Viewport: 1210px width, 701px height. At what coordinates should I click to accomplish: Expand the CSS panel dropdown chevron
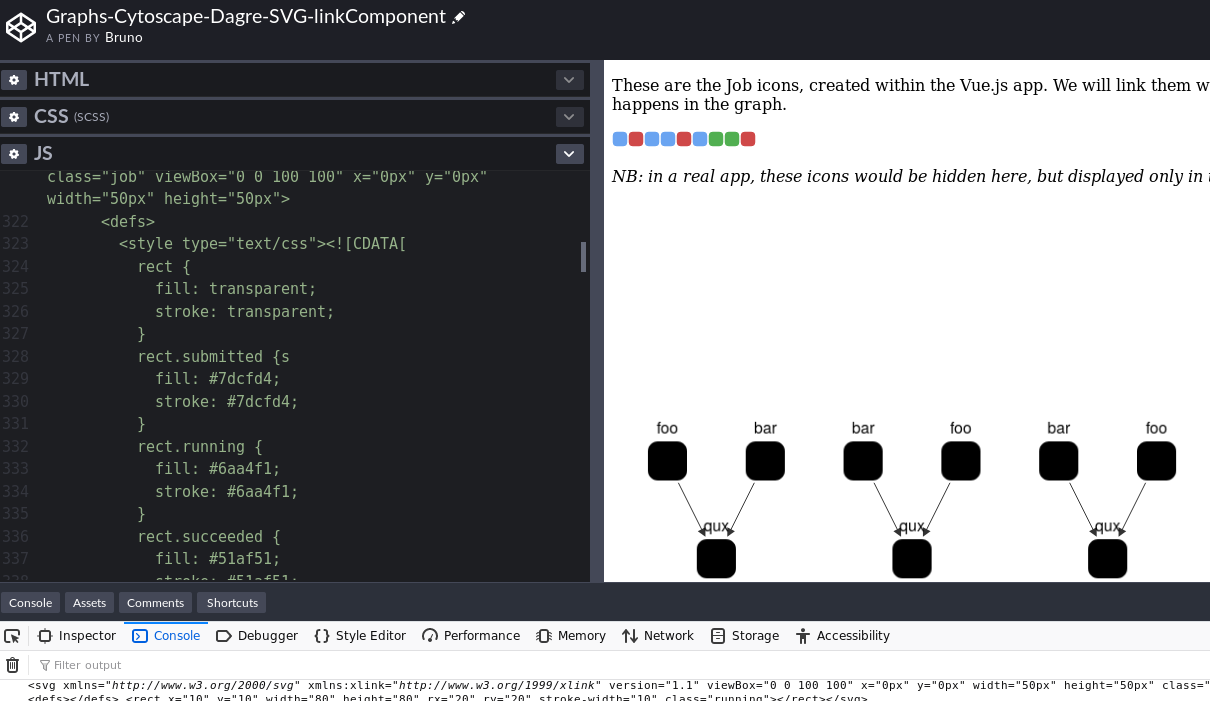(568, 116)
